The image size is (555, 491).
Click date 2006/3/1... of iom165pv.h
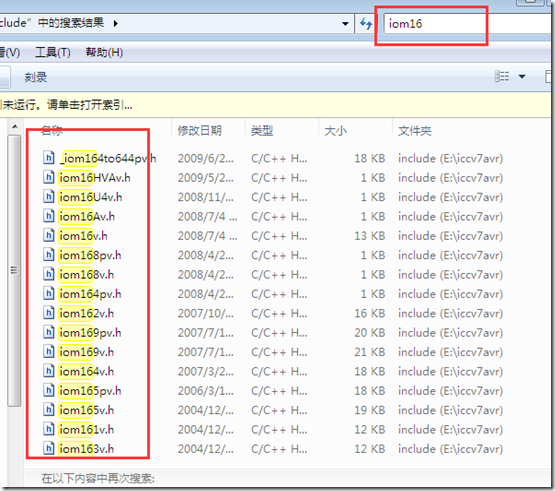206,391
